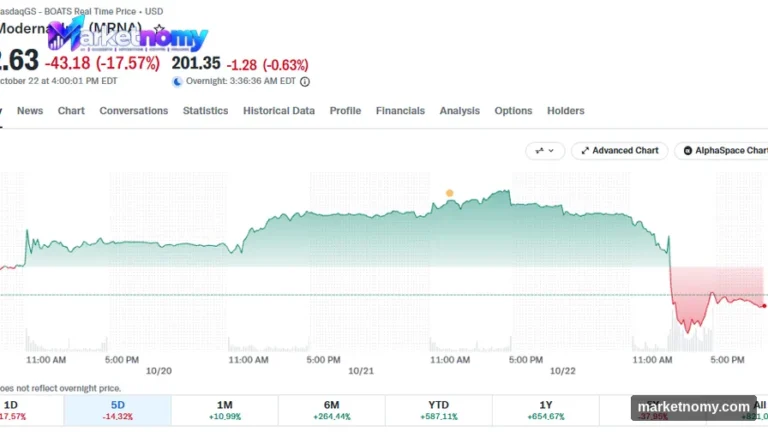
Task: Click the overnight price info icon
Action: pos(305,82)
